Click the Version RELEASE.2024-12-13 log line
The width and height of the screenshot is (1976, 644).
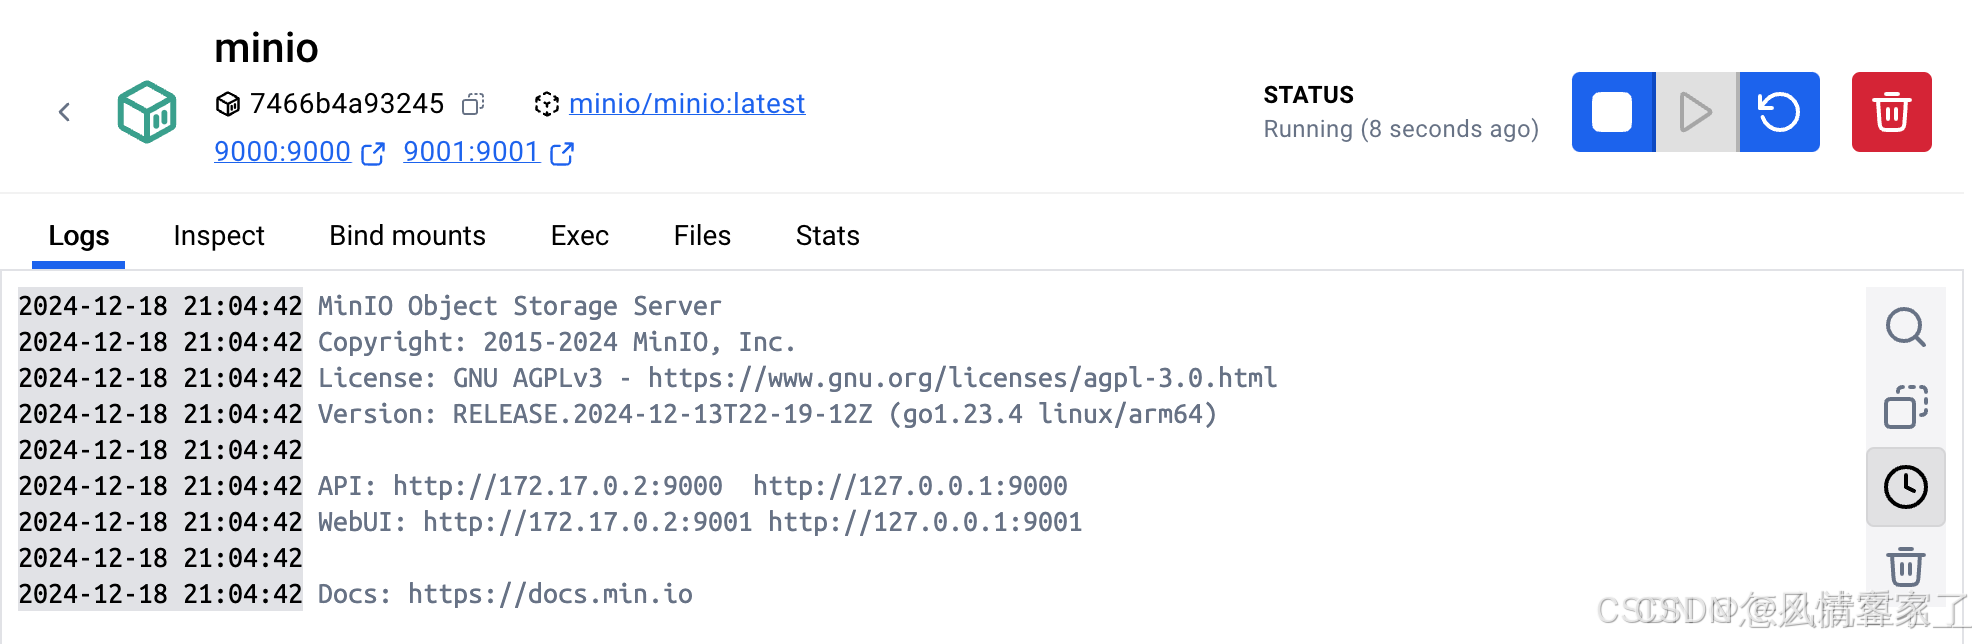click(x=767, y=414)
